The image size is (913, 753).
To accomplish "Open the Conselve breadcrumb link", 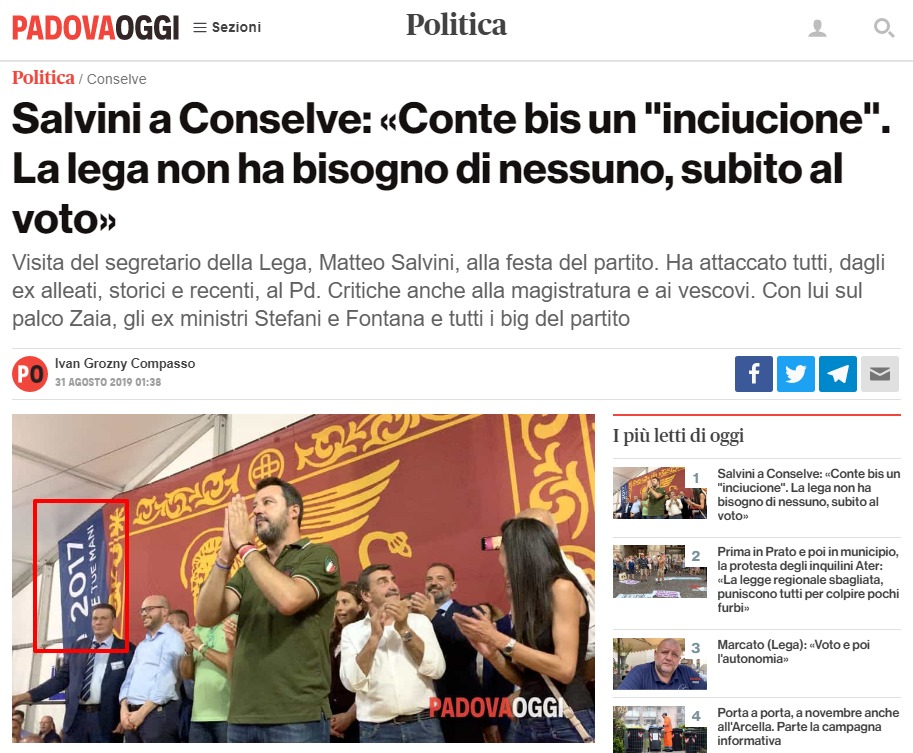I will click(x=116, y=79).
